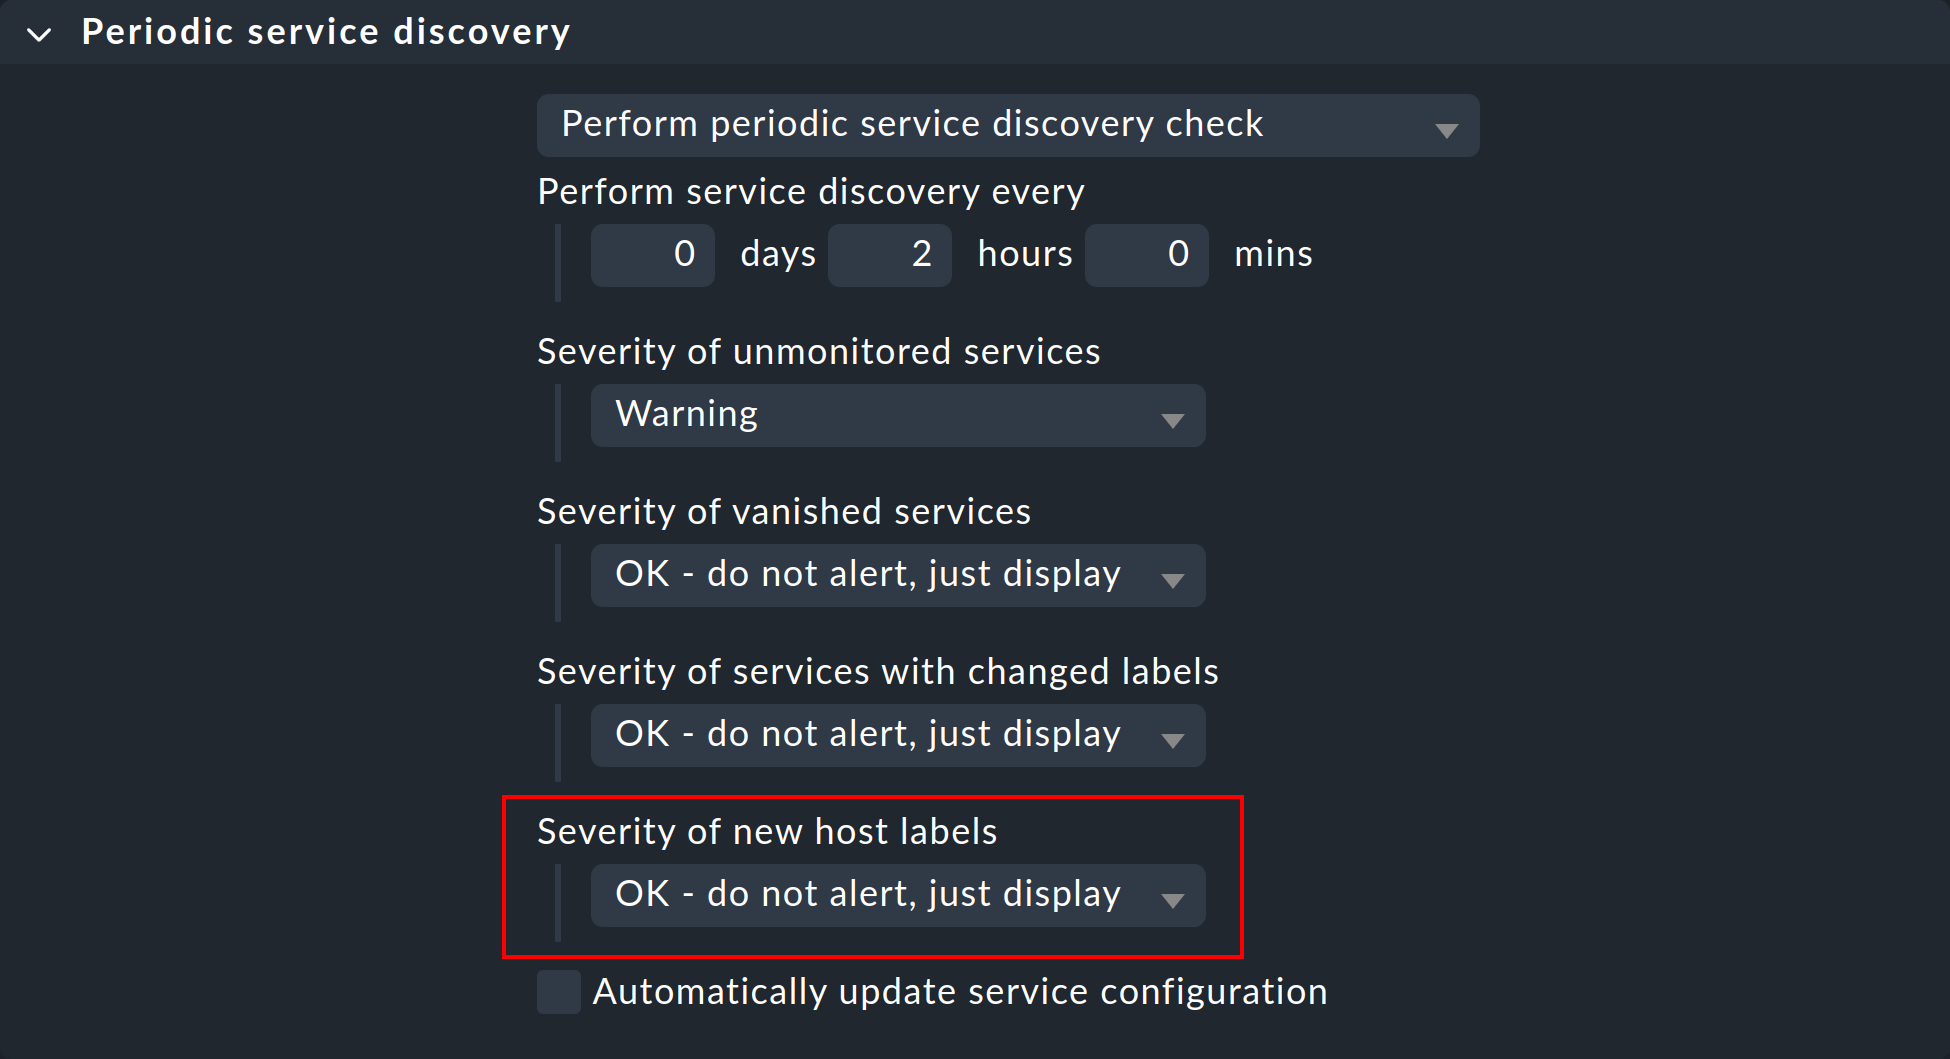This screenshot has width=1950, height=1059.
Task: Click the dropdown triangle for vanished services severity
Action: (x=1173, y=577)
